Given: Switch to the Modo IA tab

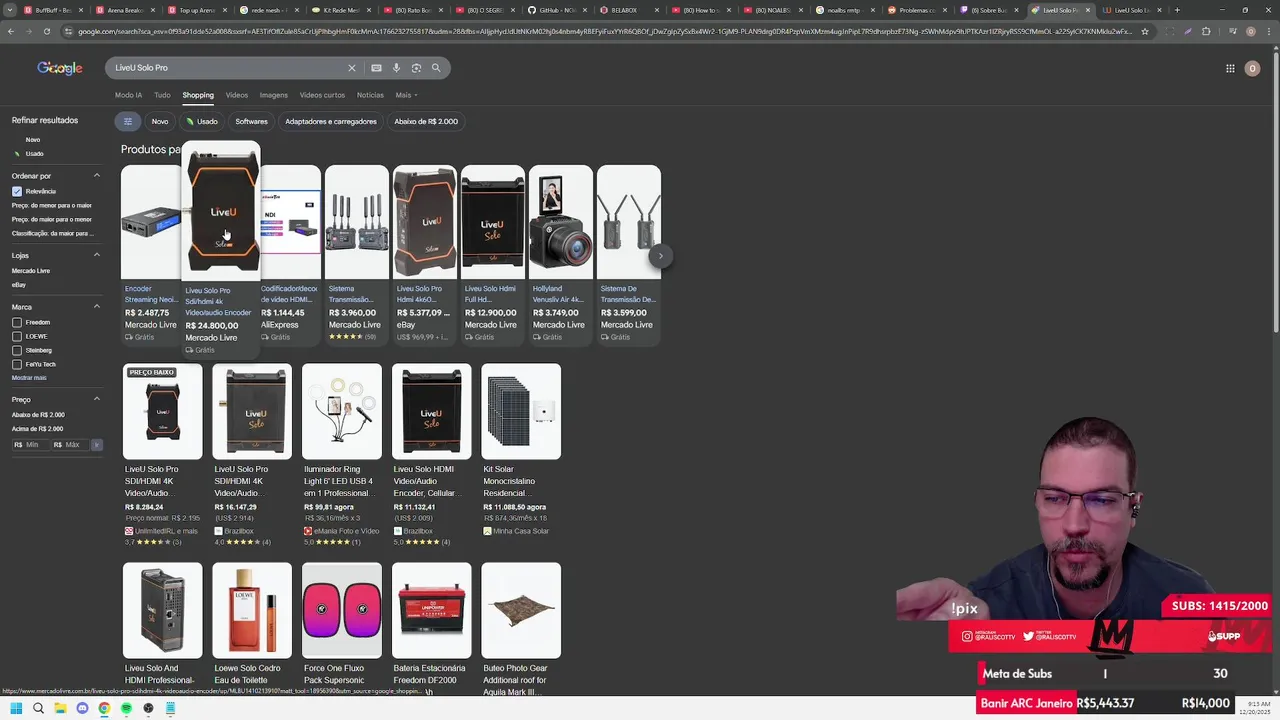Looking at the screenshot, I should [128, 95].
